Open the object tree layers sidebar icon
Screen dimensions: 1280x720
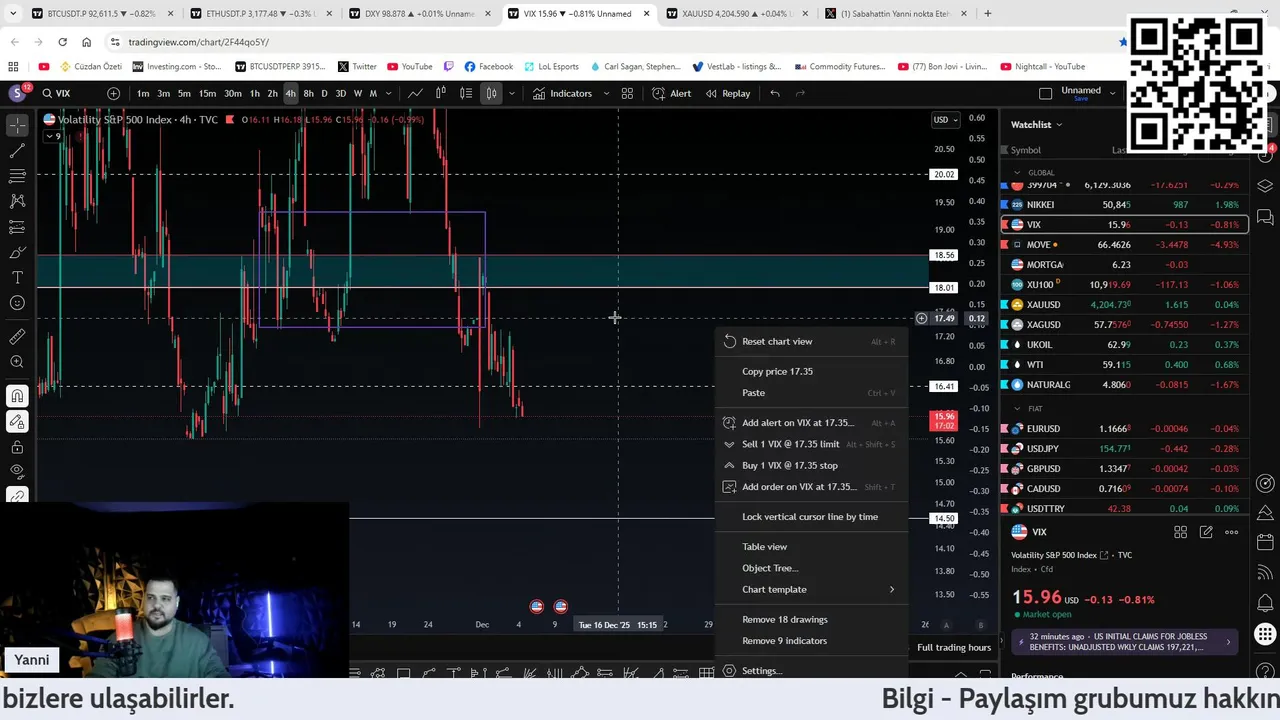click(x=1265, y=186)
